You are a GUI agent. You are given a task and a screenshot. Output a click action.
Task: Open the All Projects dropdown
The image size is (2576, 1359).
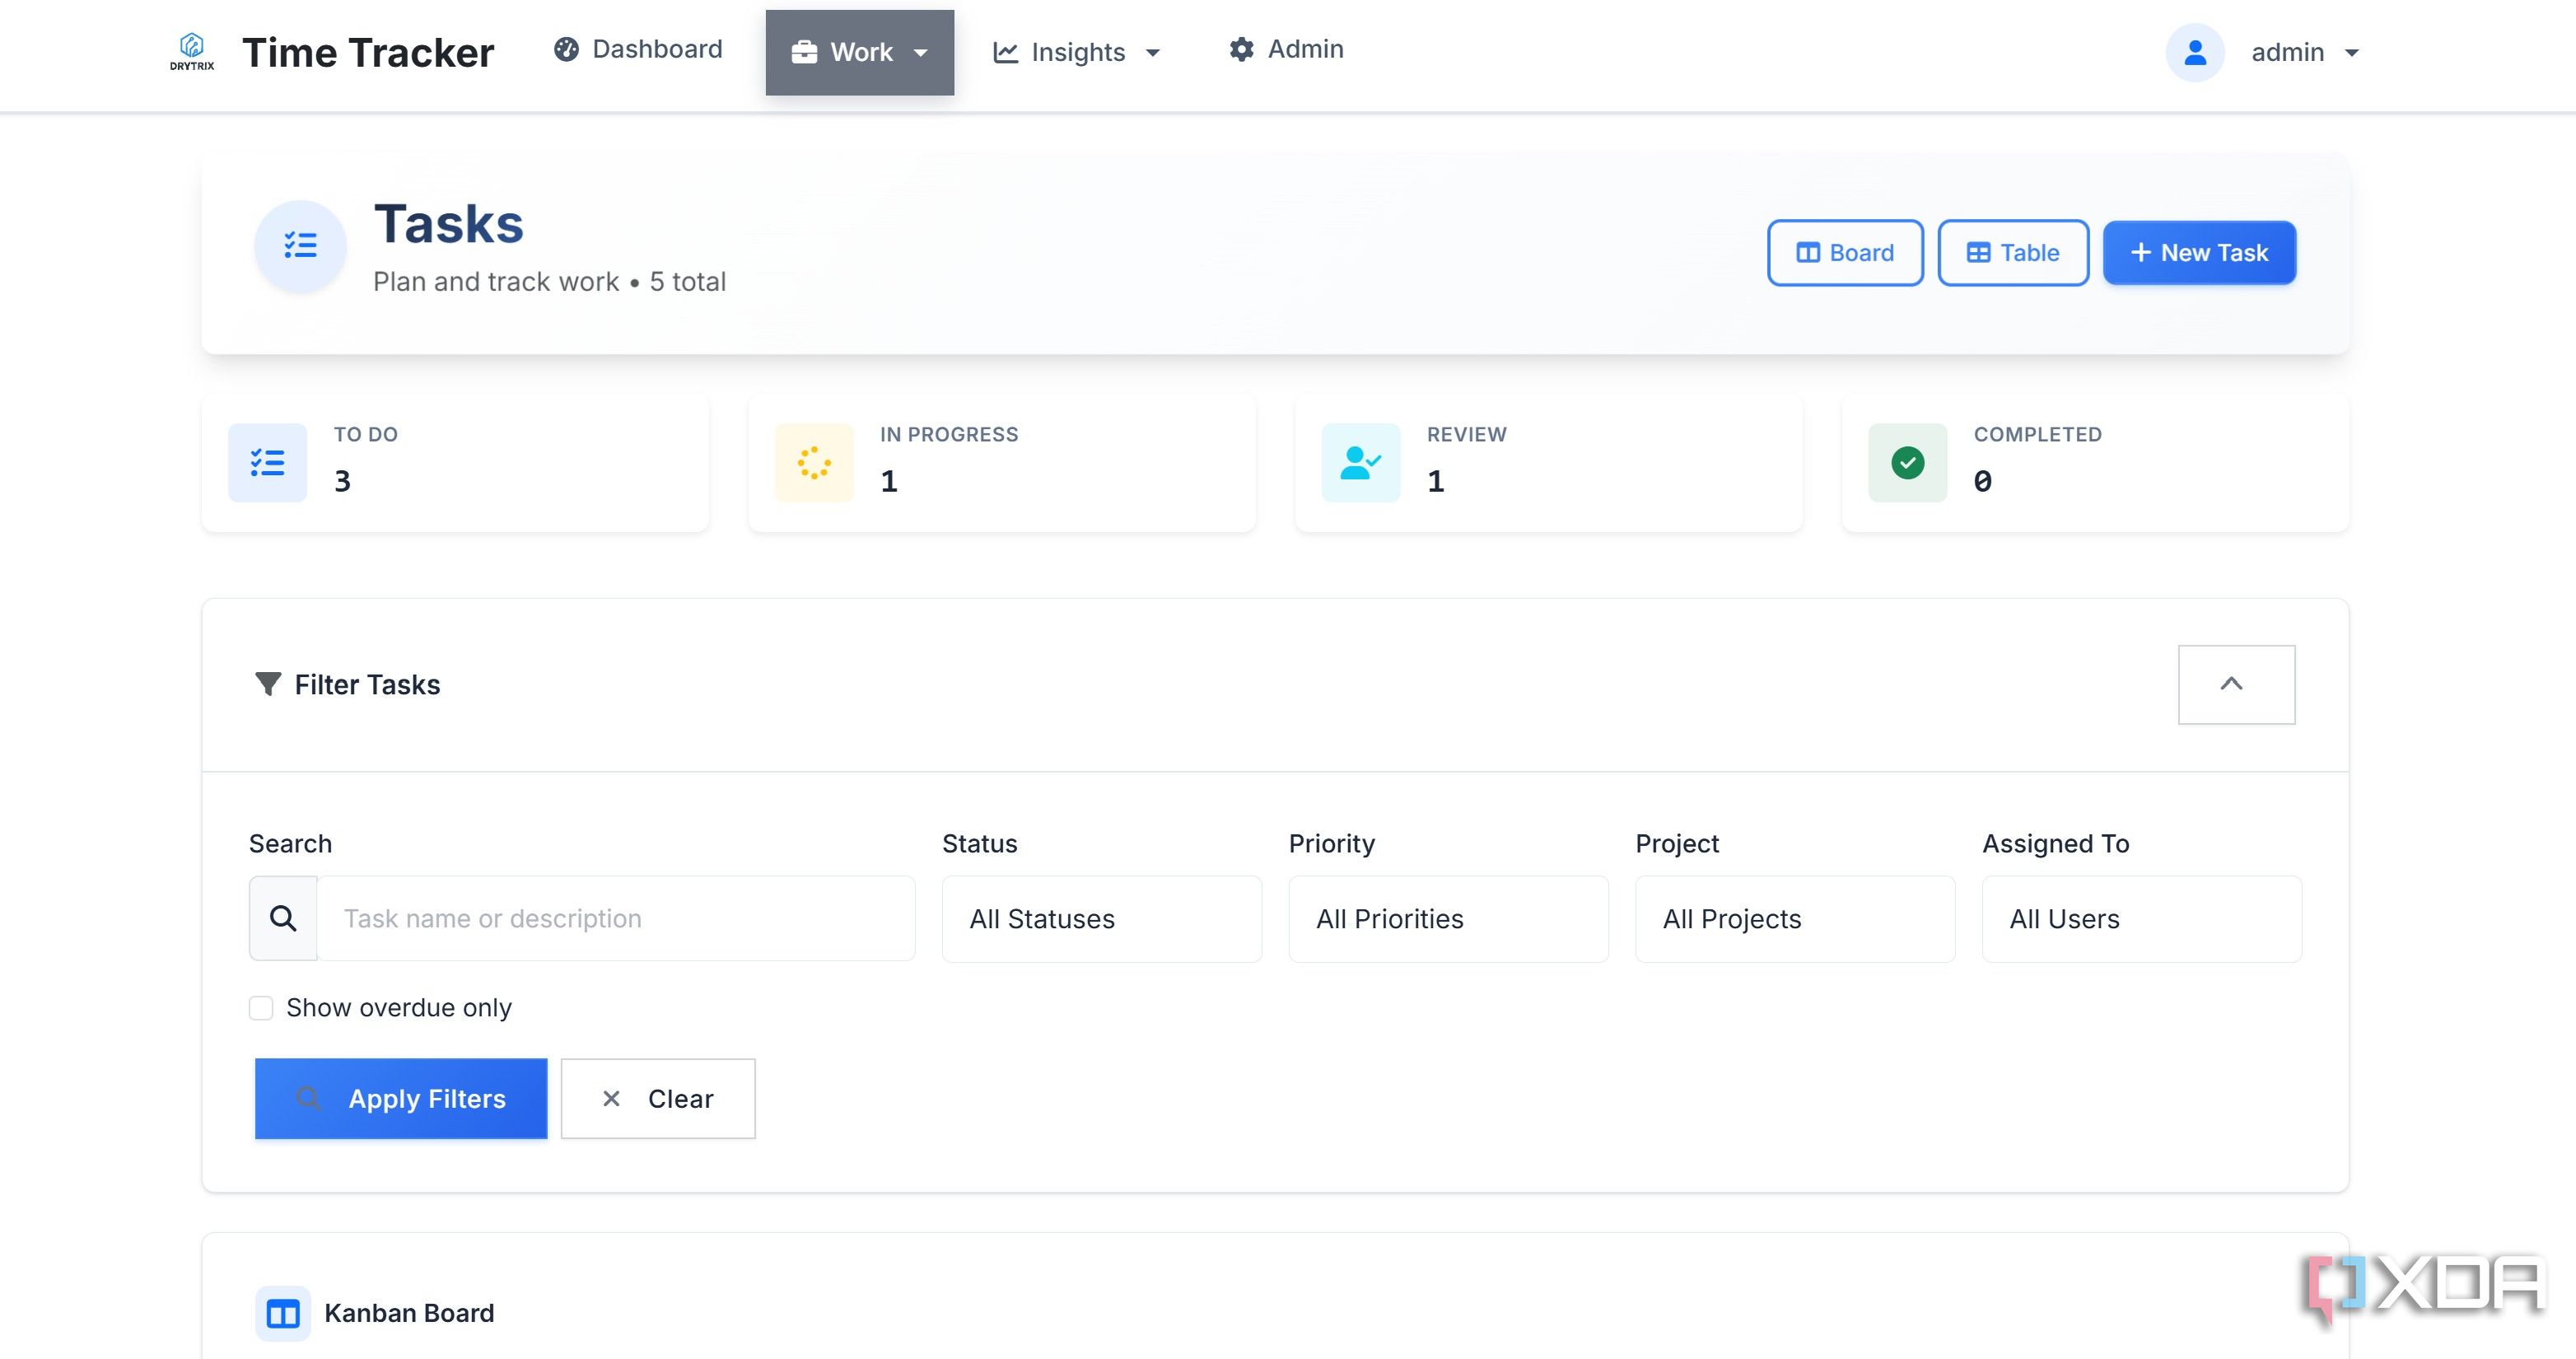pos(1795,919)
